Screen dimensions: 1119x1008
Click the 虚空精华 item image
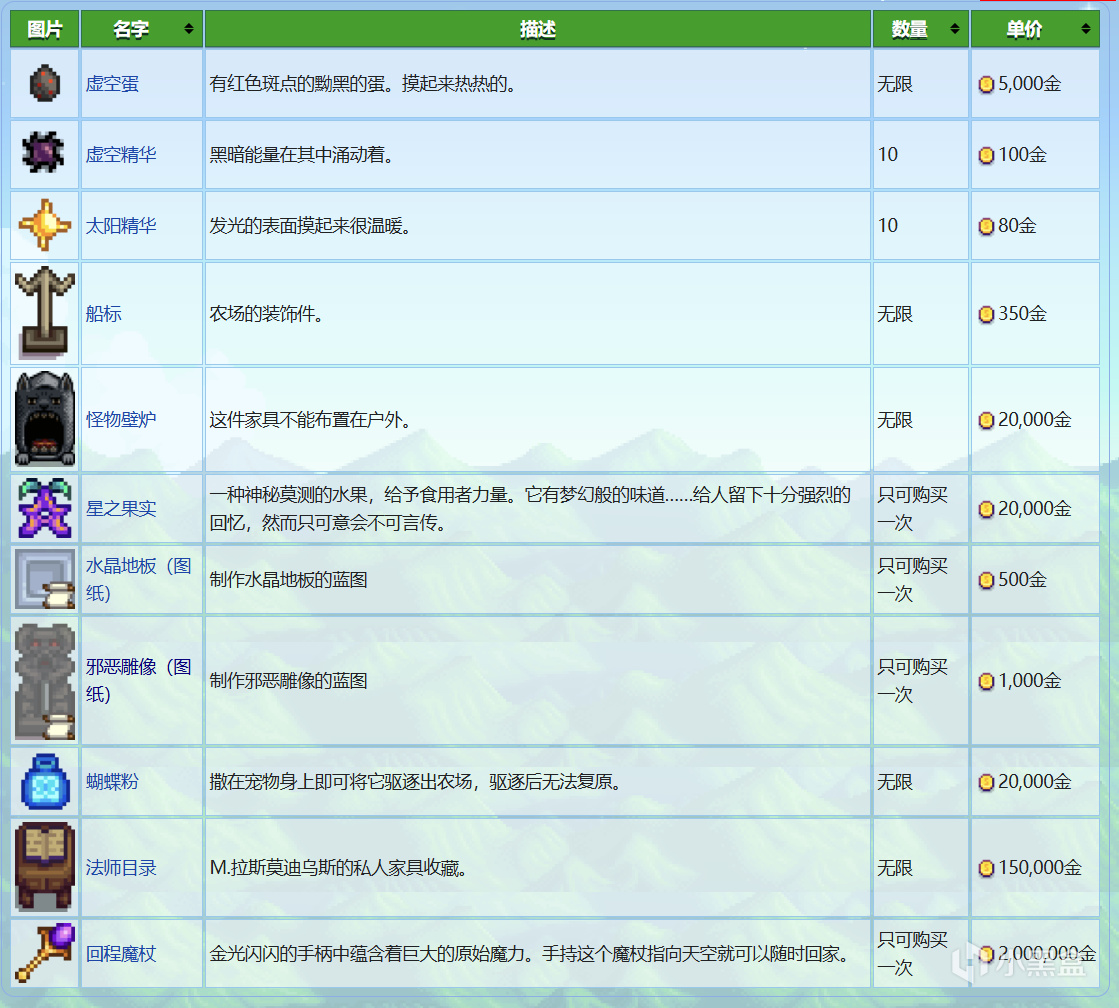click(44, 152)
